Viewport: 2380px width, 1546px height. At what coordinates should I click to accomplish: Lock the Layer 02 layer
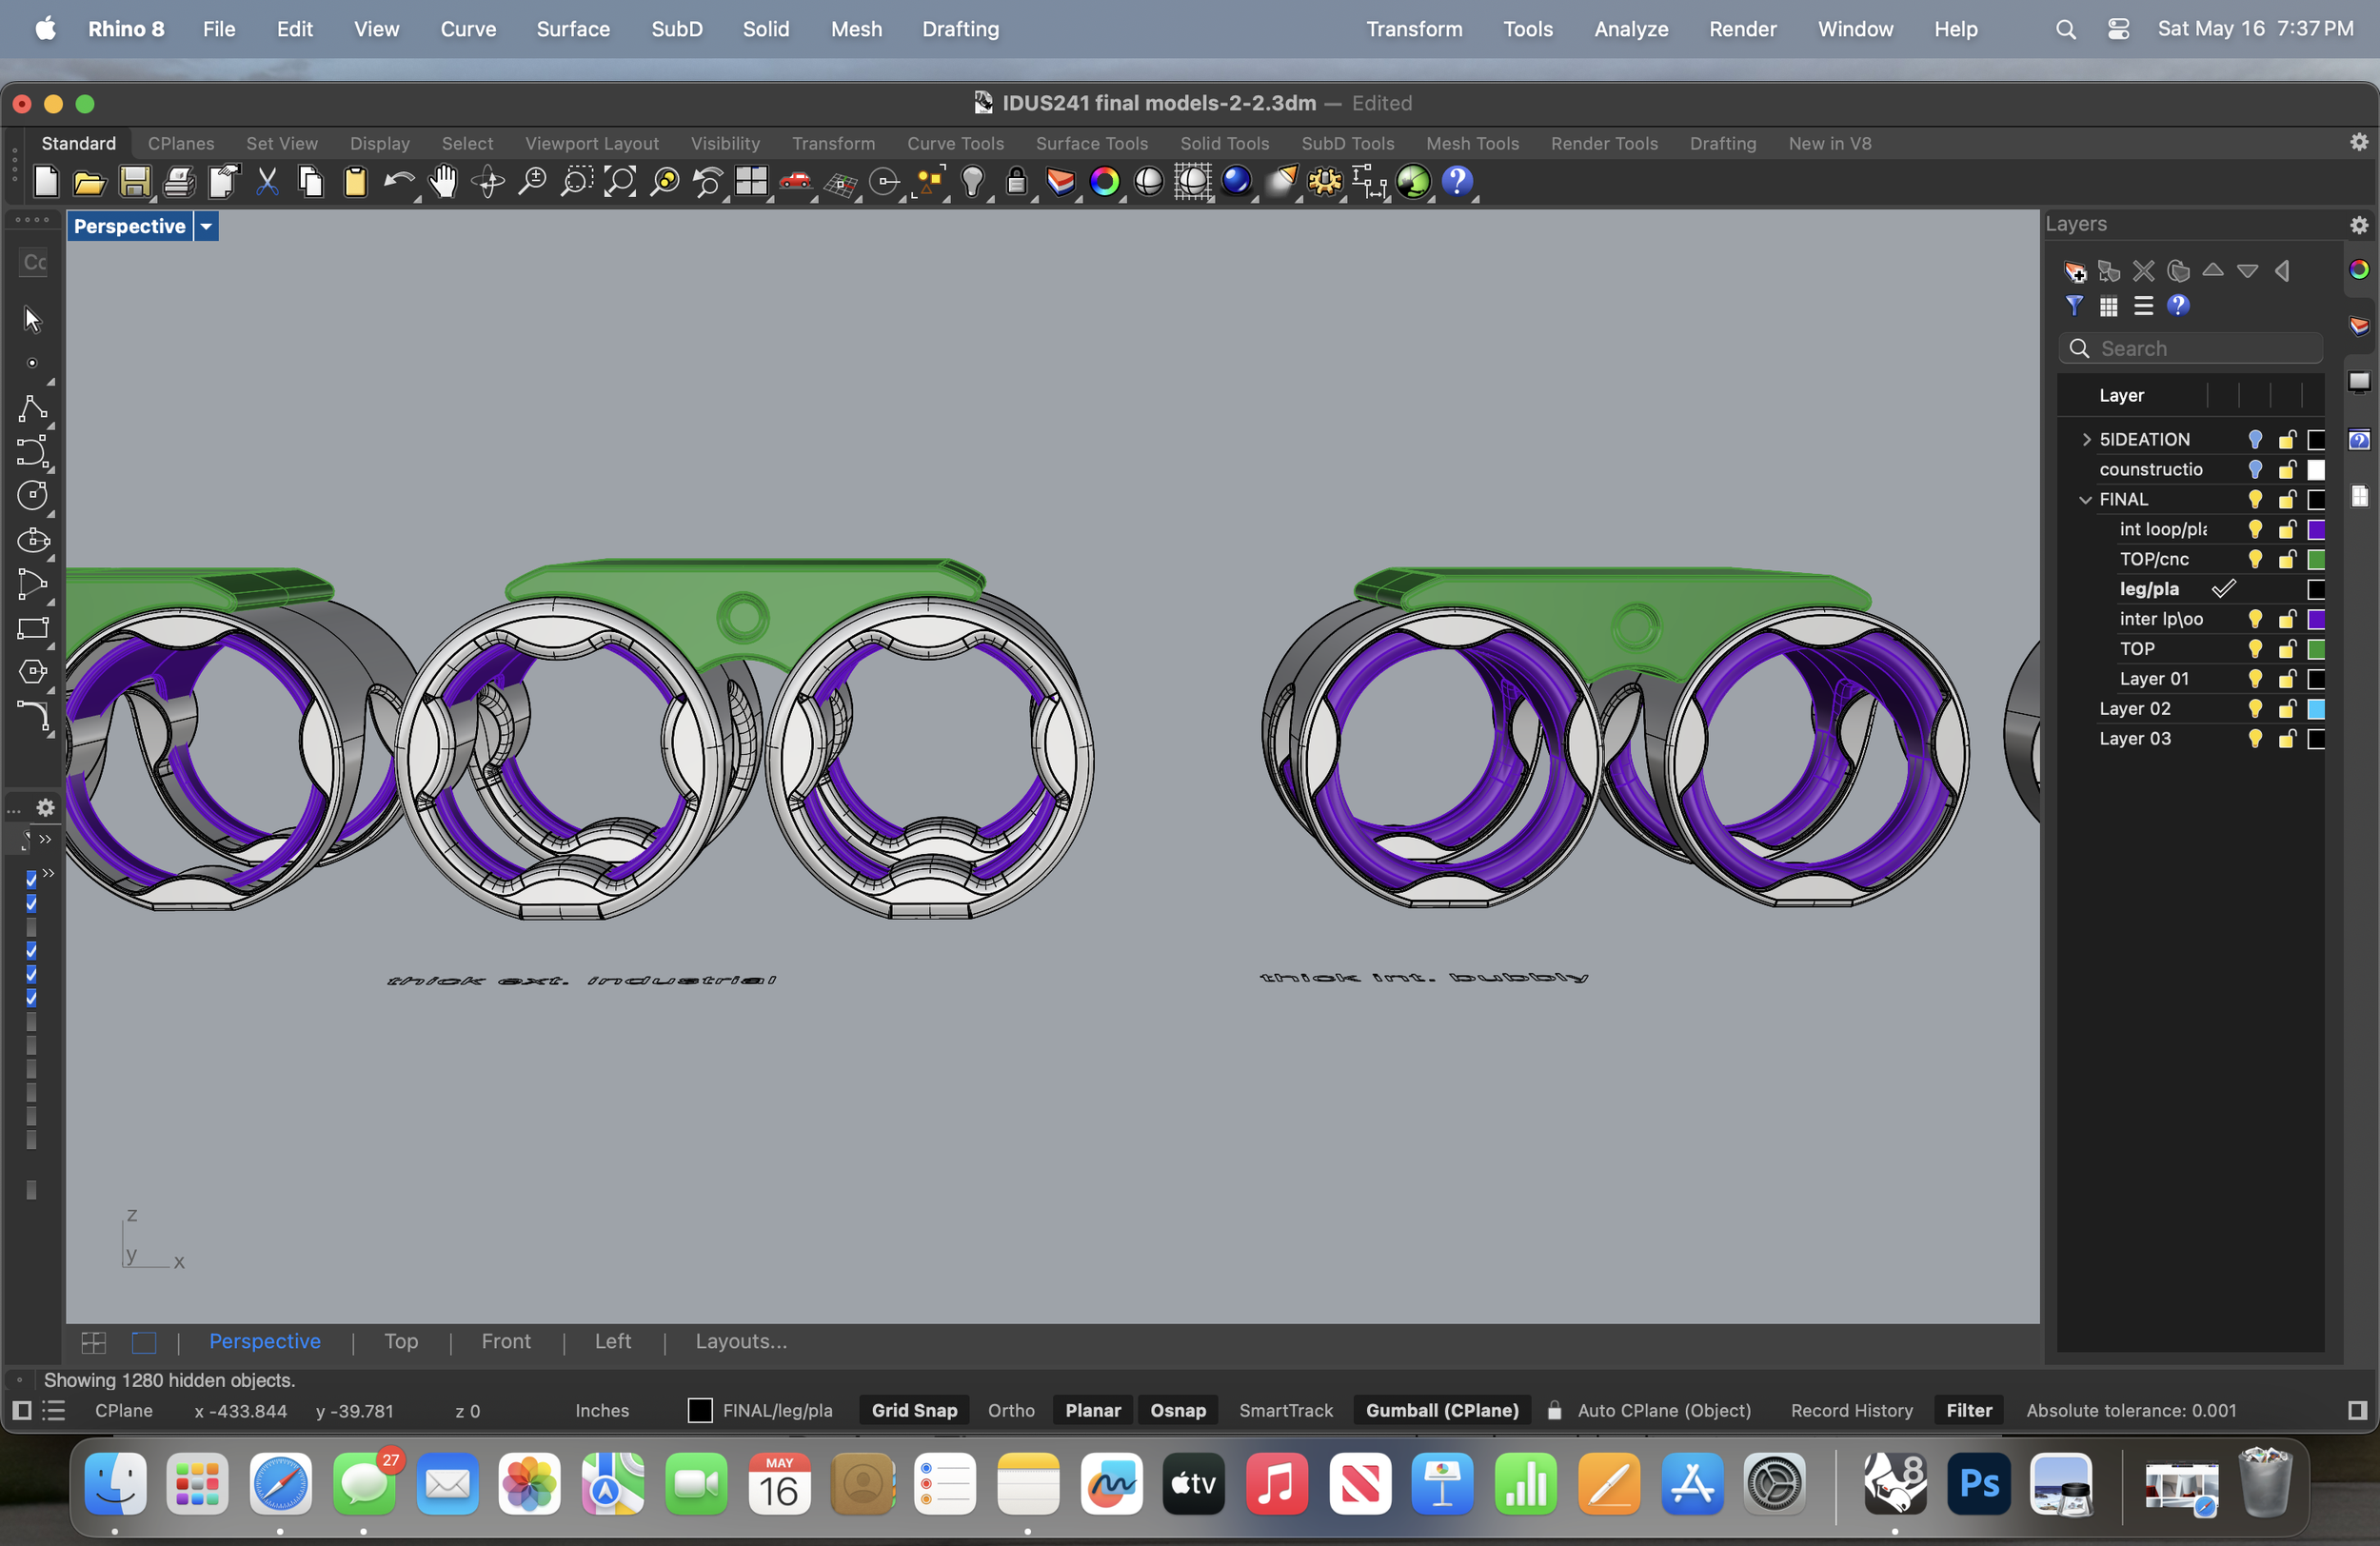(x=2287, y=709)
